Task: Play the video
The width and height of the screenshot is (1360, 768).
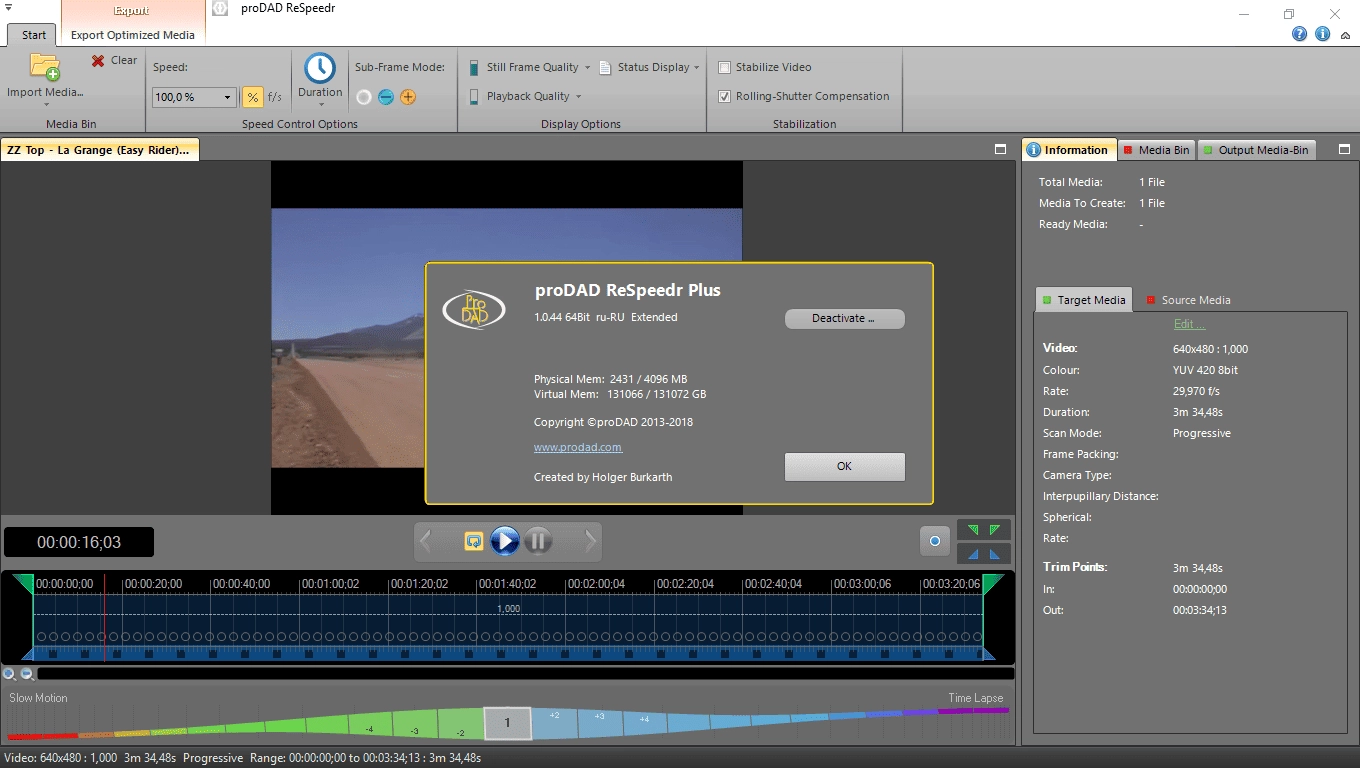Action: click(505, 541)
